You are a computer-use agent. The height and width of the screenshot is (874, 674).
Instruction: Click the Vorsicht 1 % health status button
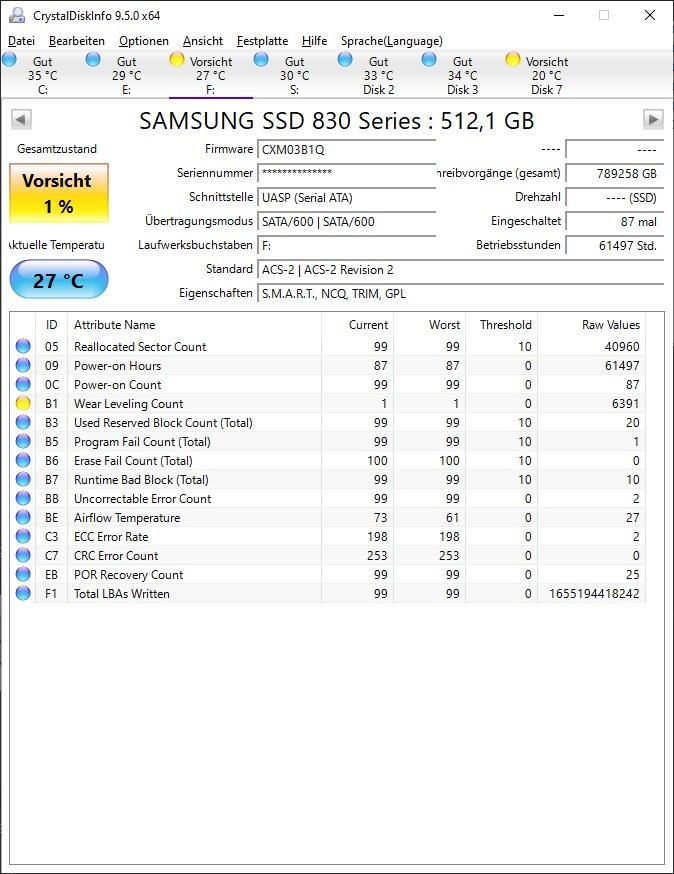(x=59, y=193)
